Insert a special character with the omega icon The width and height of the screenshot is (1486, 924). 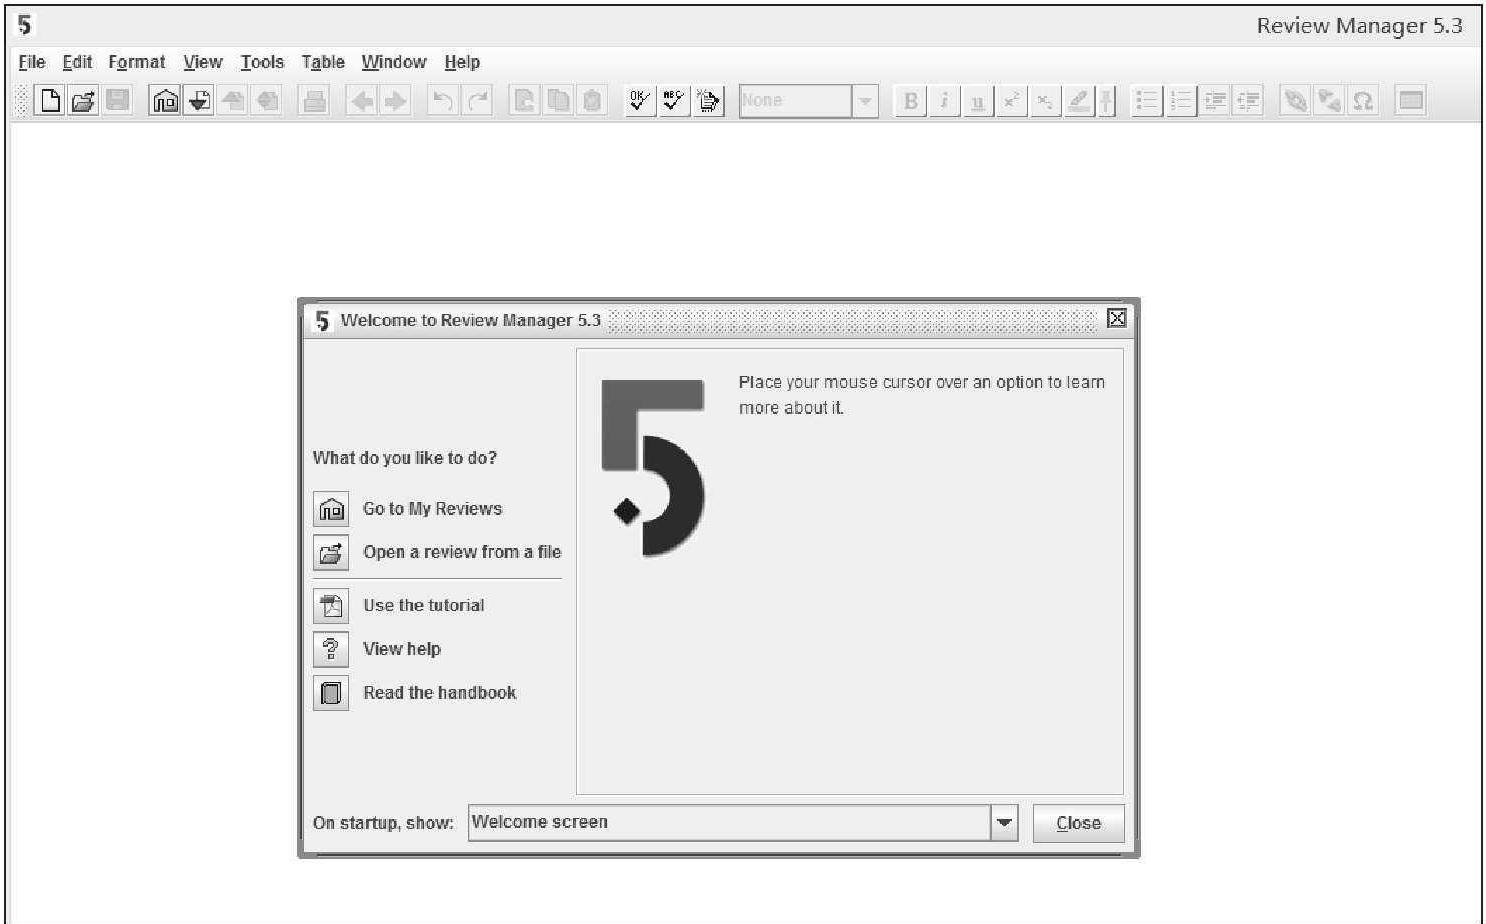pos(1362,100)
